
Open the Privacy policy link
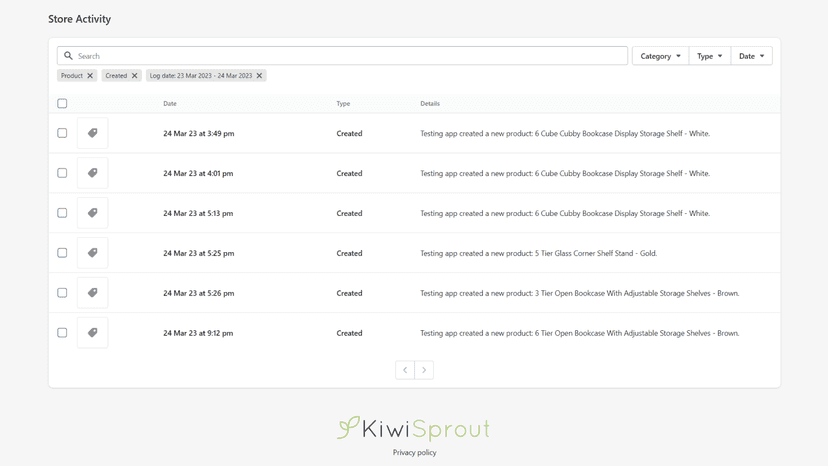(x=415, y=452)
